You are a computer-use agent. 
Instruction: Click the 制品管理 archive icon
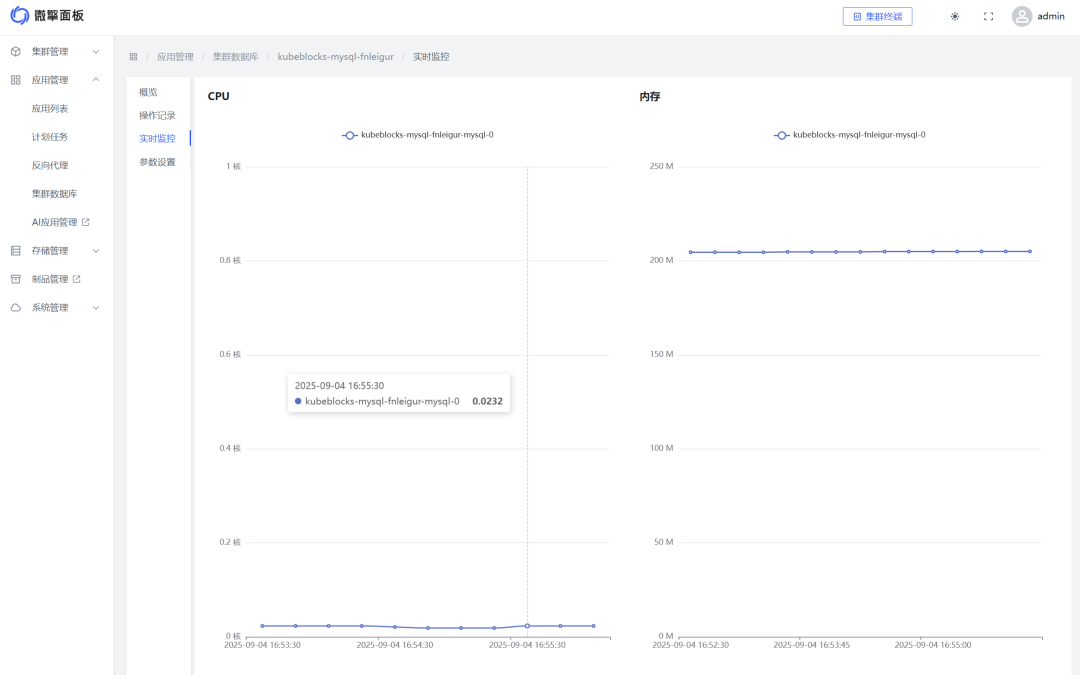pos(16,279)
